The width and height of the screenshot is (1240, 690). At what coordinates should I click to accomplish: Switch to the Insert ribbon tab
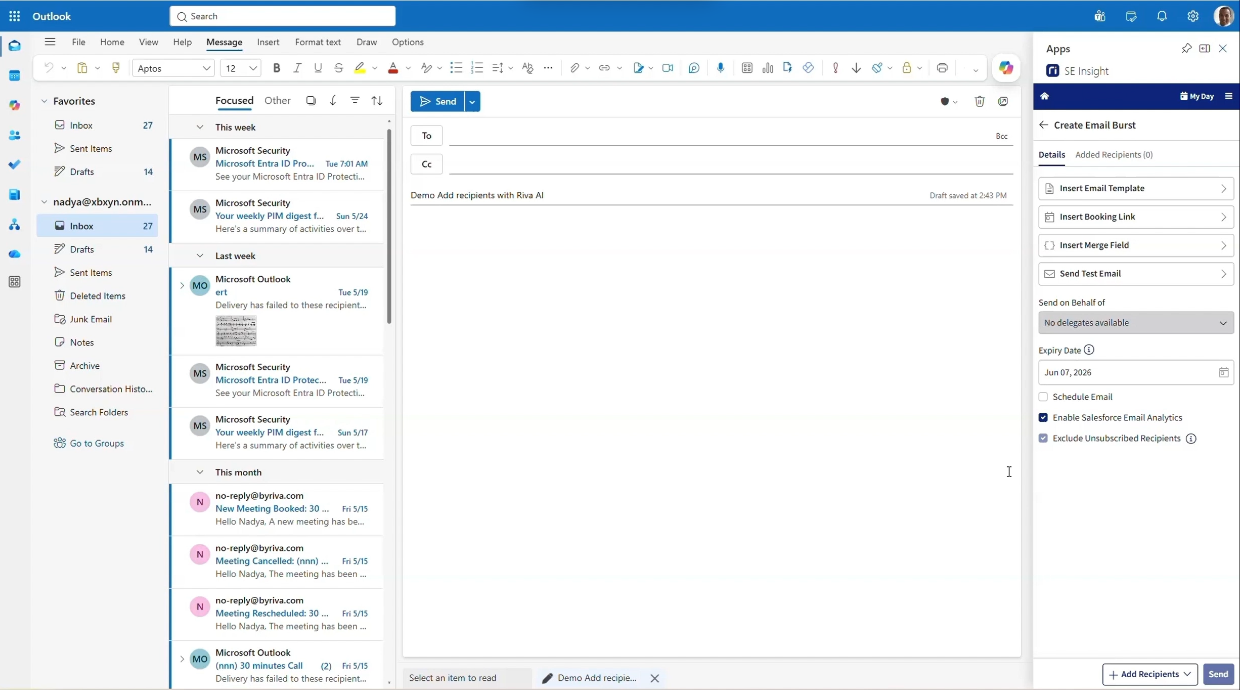tap(268, 42)
